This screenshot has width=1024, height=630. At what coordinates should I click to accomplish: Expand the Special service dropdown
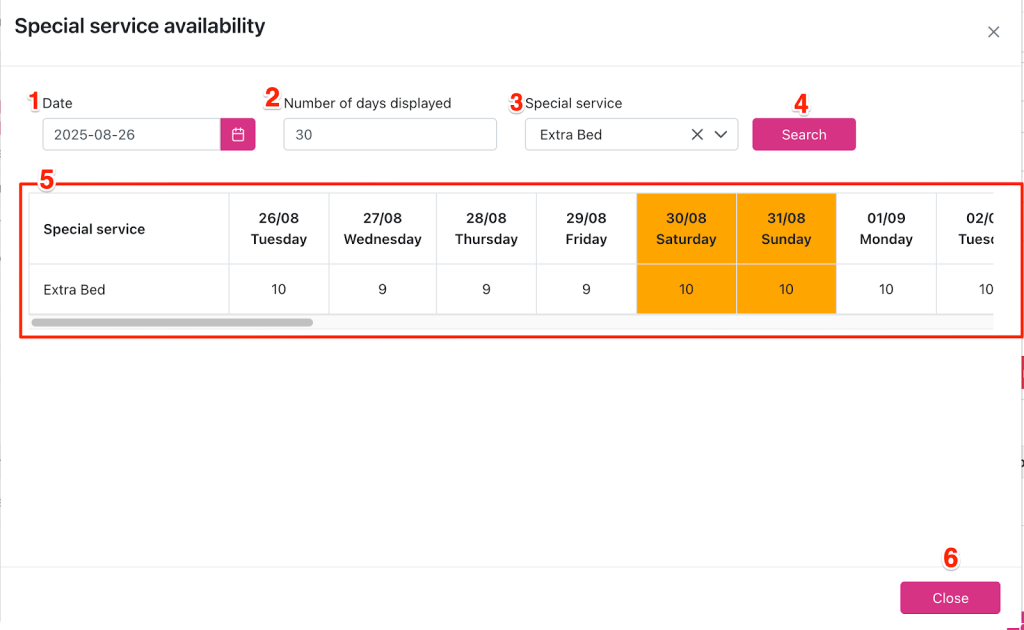(x=720, y=135)
